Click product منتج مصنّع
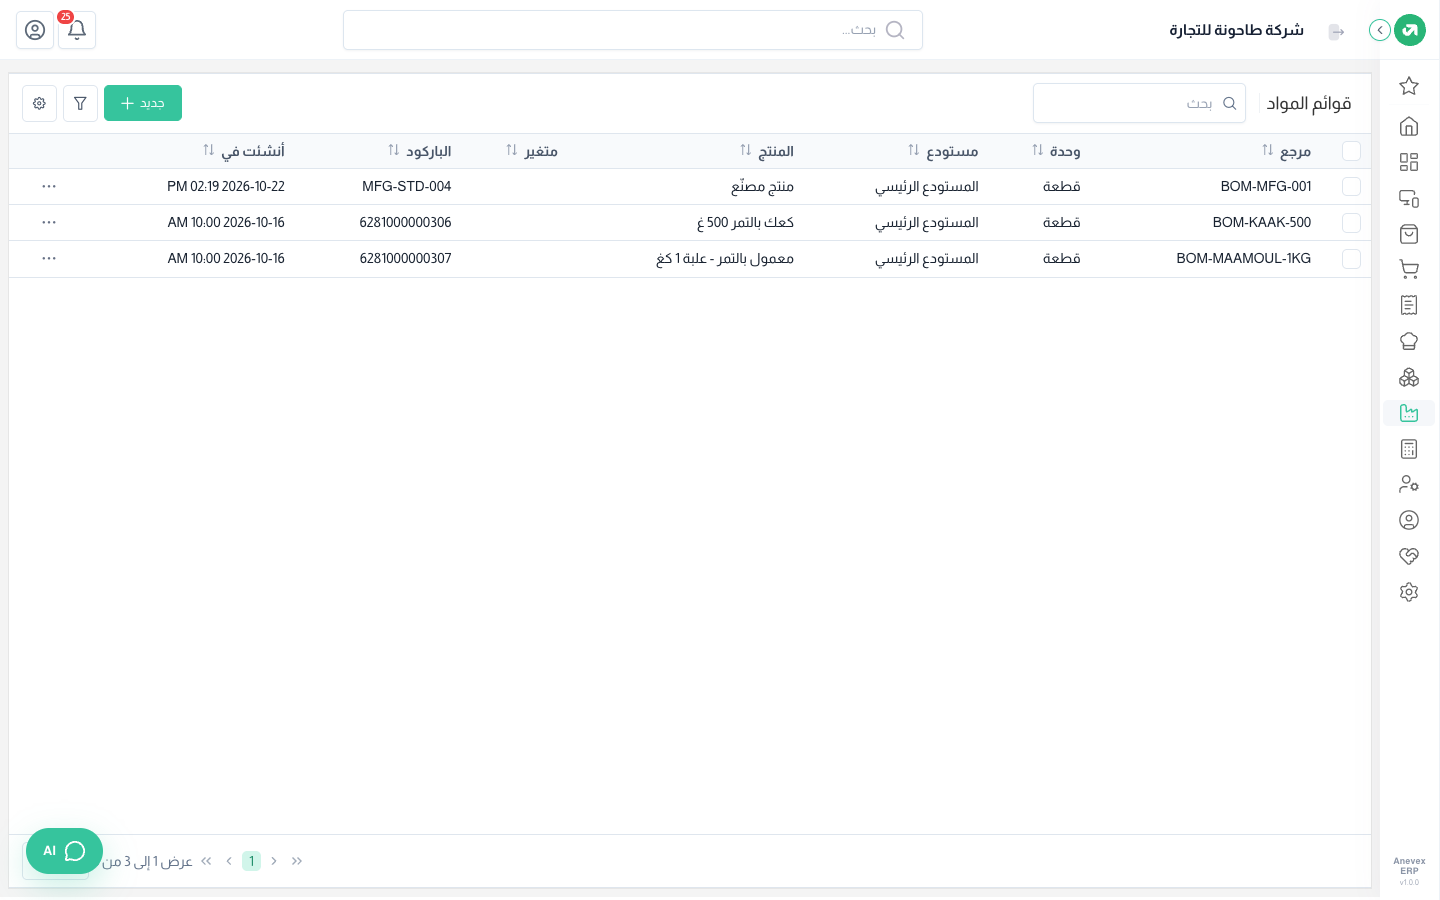Viewport: 1440px width, 900px height. click(762, 186)
